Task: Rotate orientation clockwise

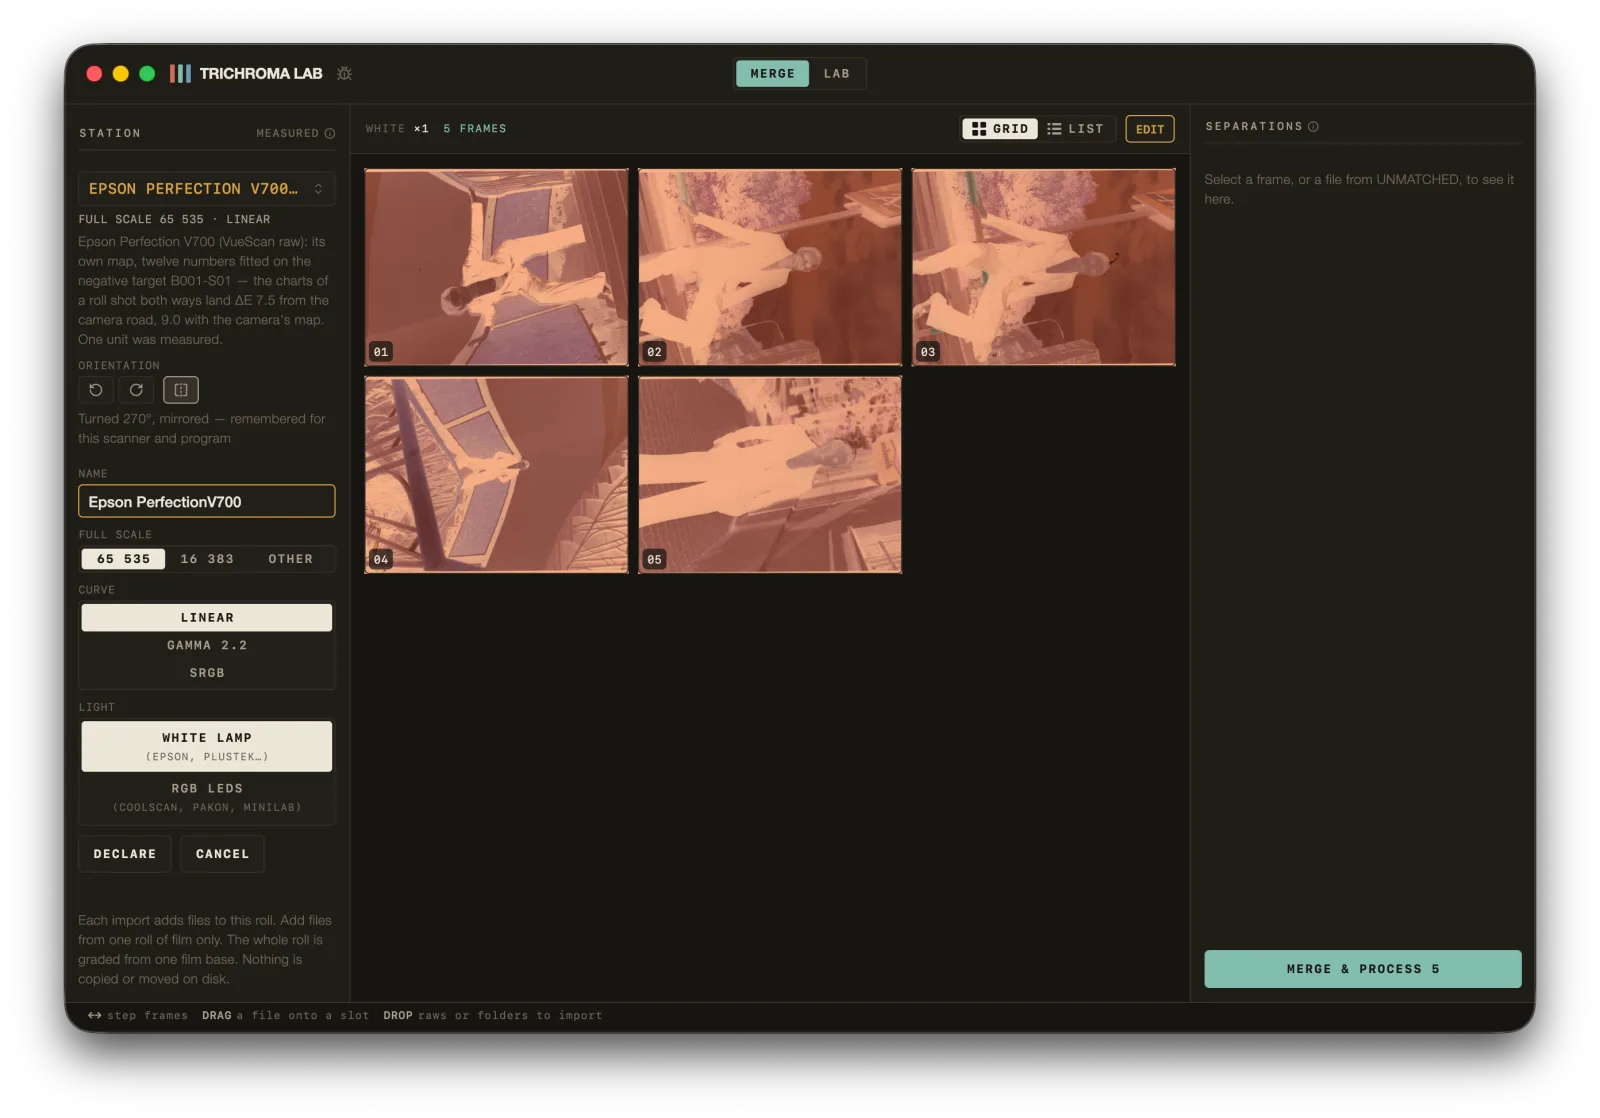Action: 136,390
